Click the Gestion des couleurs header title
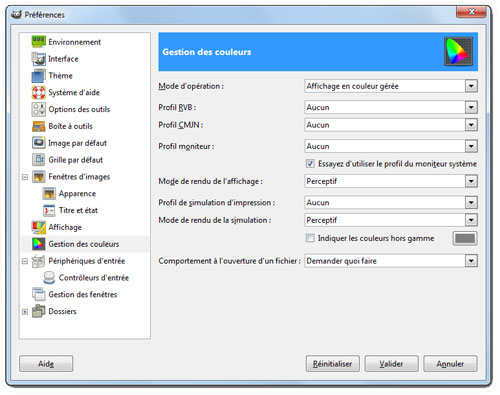 click(x=207, y=52)
